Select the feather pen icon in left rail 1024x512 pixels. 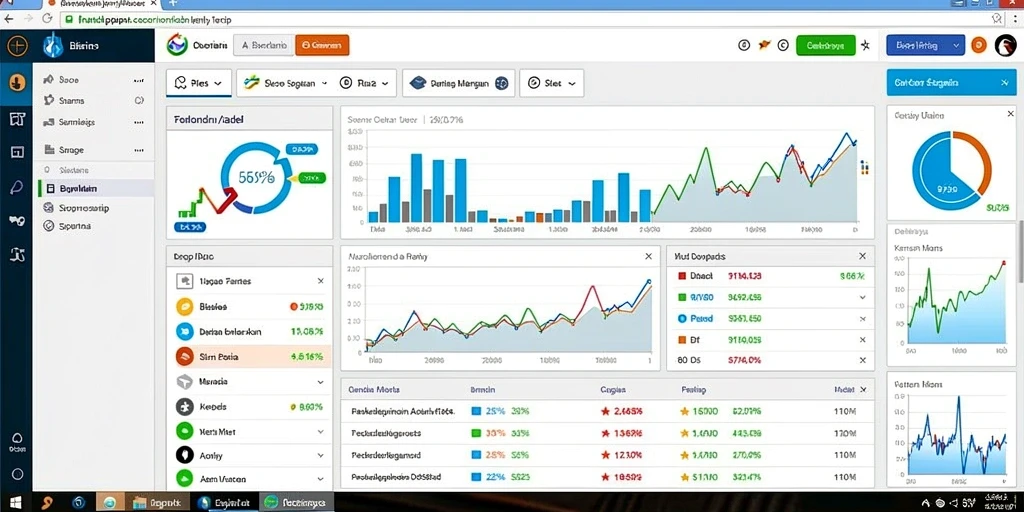point(17,187)
